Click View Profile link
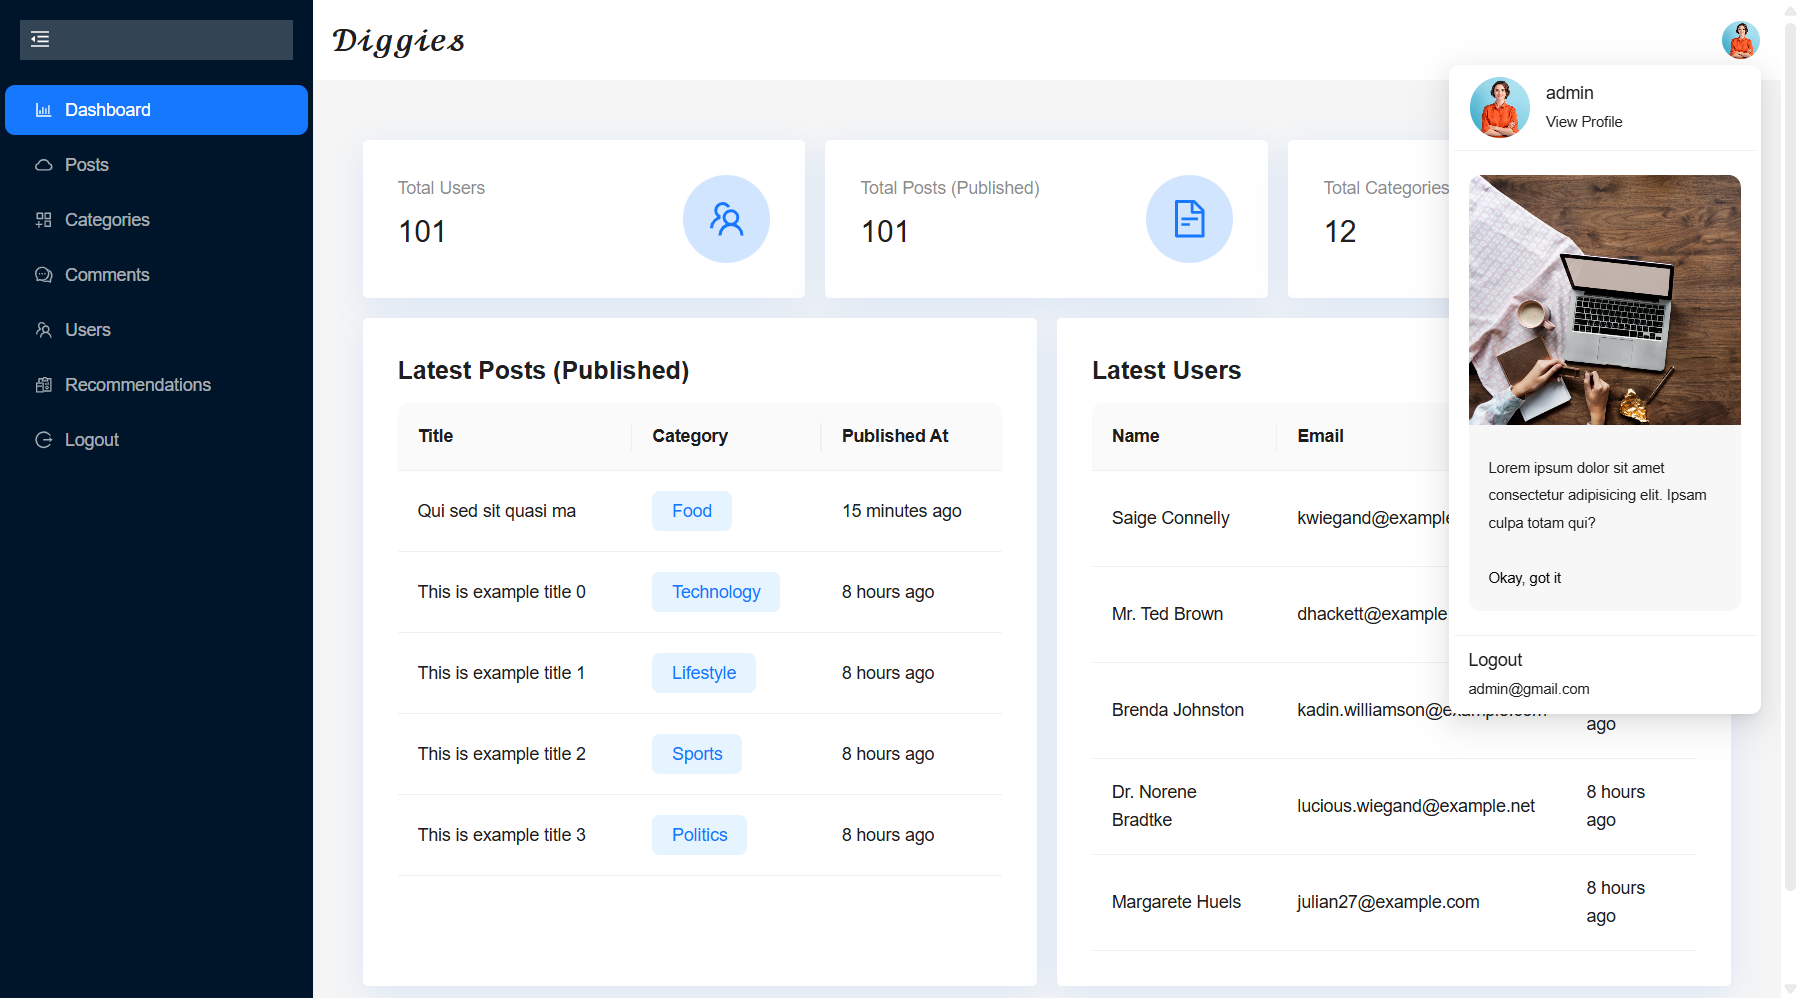Screen dimensions: 1800x998 (1583, 122)
